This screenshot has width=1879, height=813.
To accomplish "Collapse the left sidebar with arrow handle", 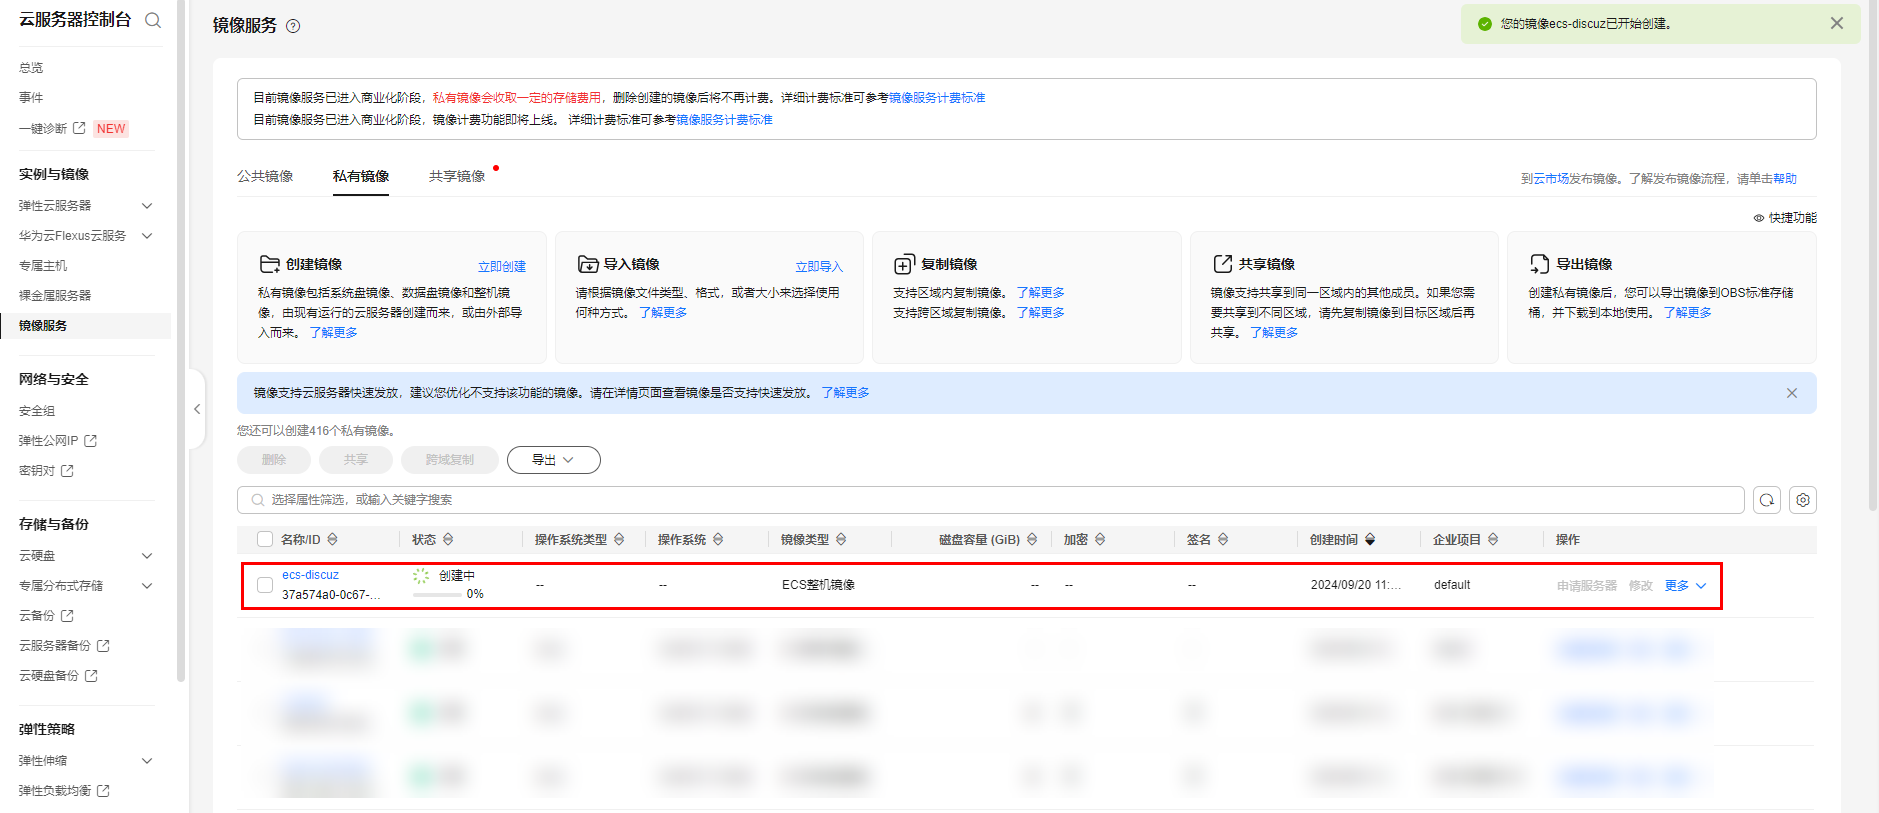I will [x=197, y=409].
